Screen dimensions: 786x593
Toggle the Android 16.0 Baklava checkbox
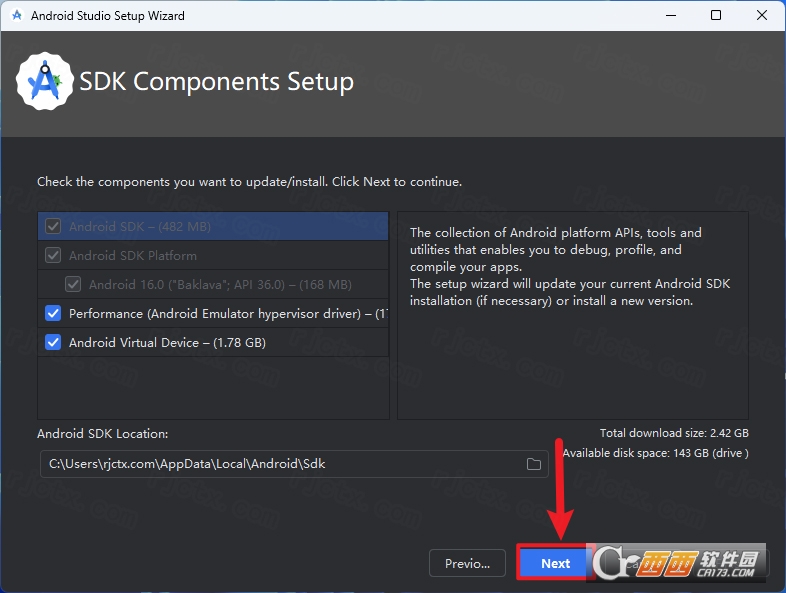click(73, 285)
